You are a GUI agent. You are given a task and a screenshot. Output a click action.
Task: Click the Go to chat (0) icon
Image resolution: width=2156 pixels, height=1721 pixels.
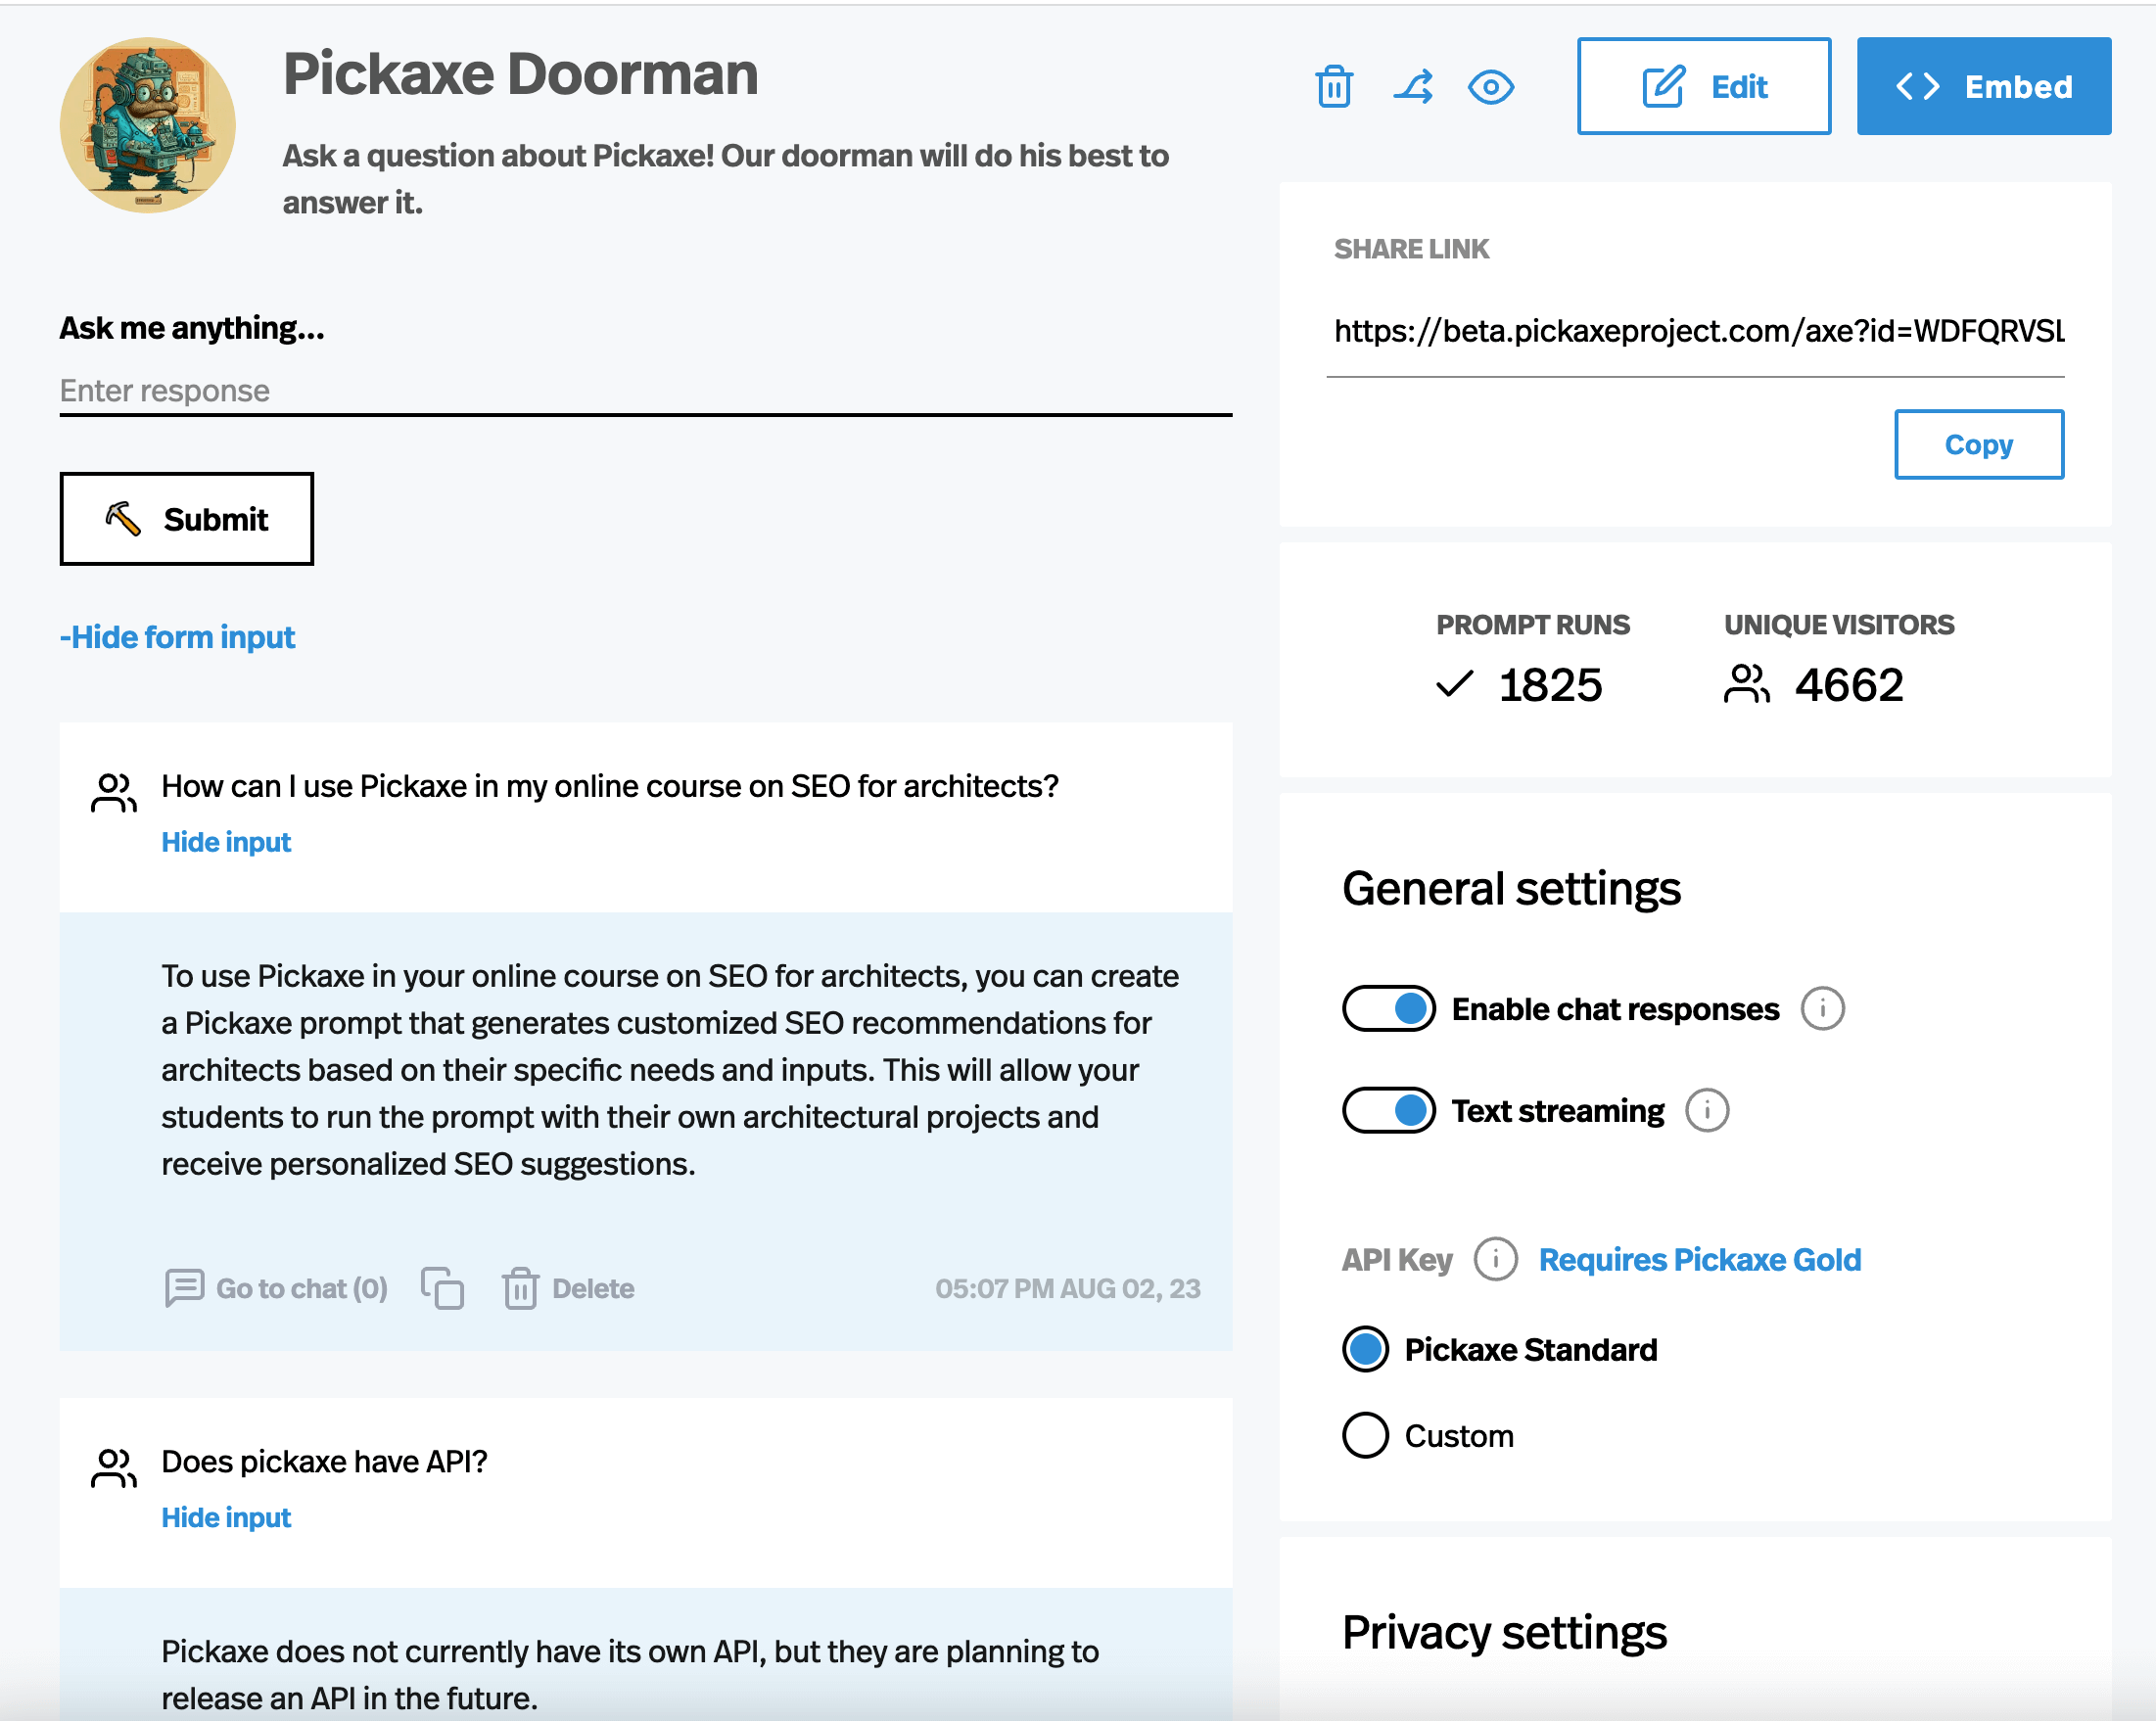tap(185, 1288)
